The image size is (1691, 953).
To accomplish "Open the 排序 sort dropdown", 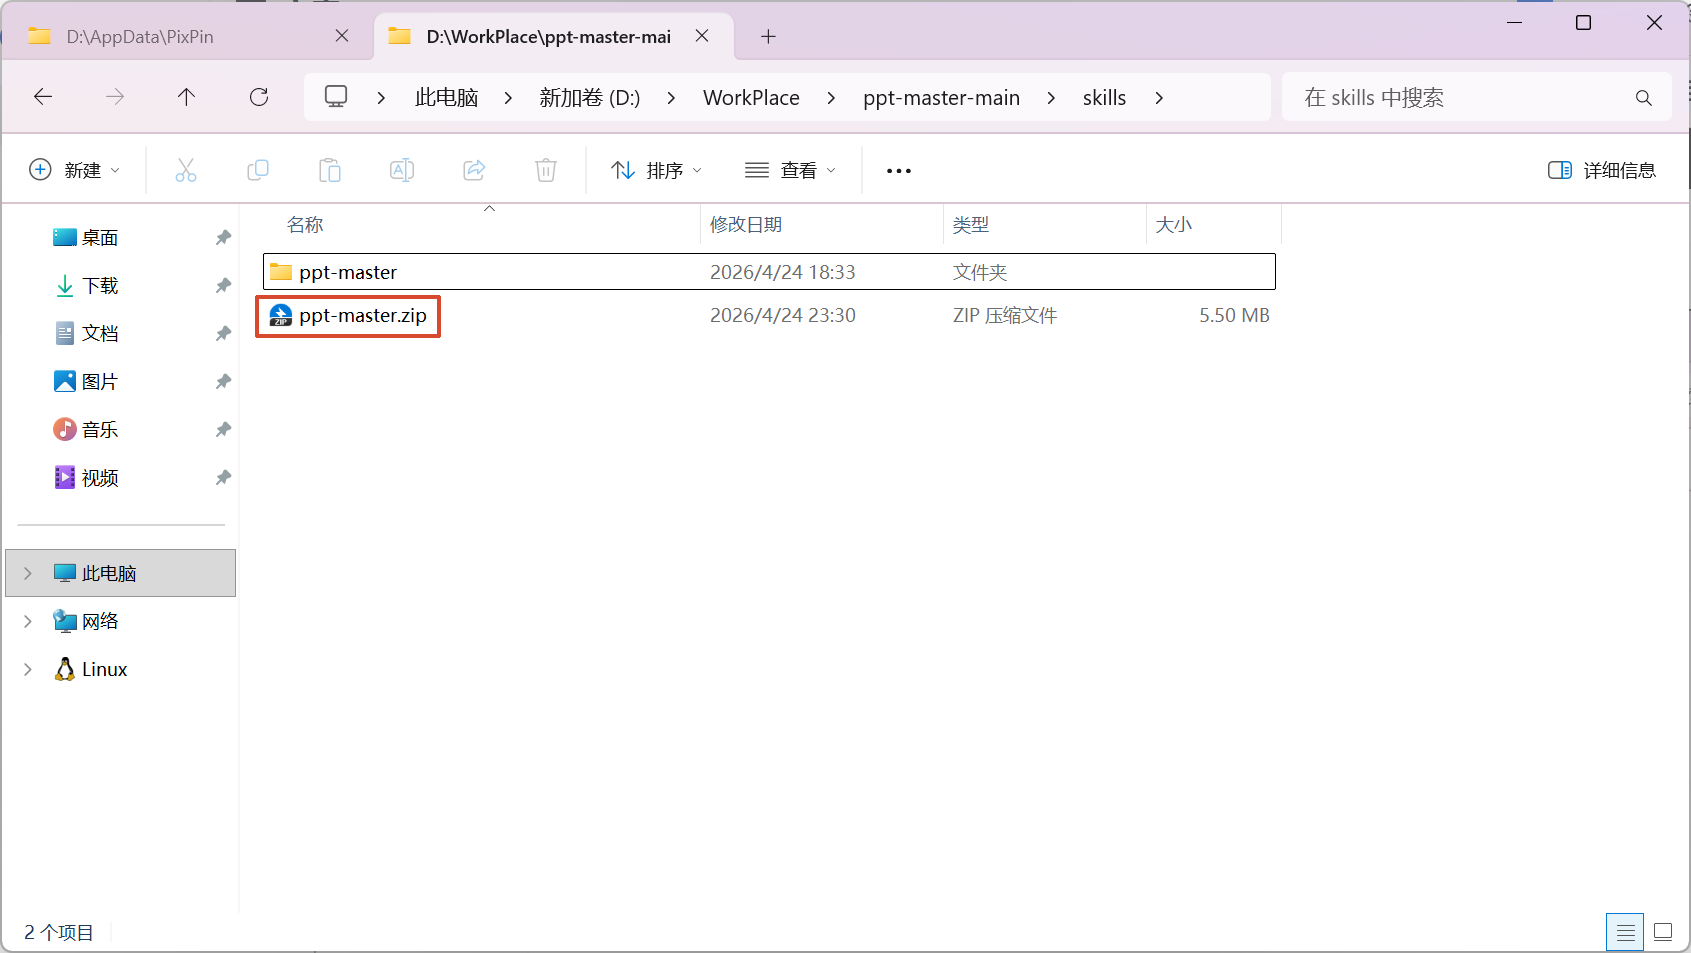I will pos(657,170).
